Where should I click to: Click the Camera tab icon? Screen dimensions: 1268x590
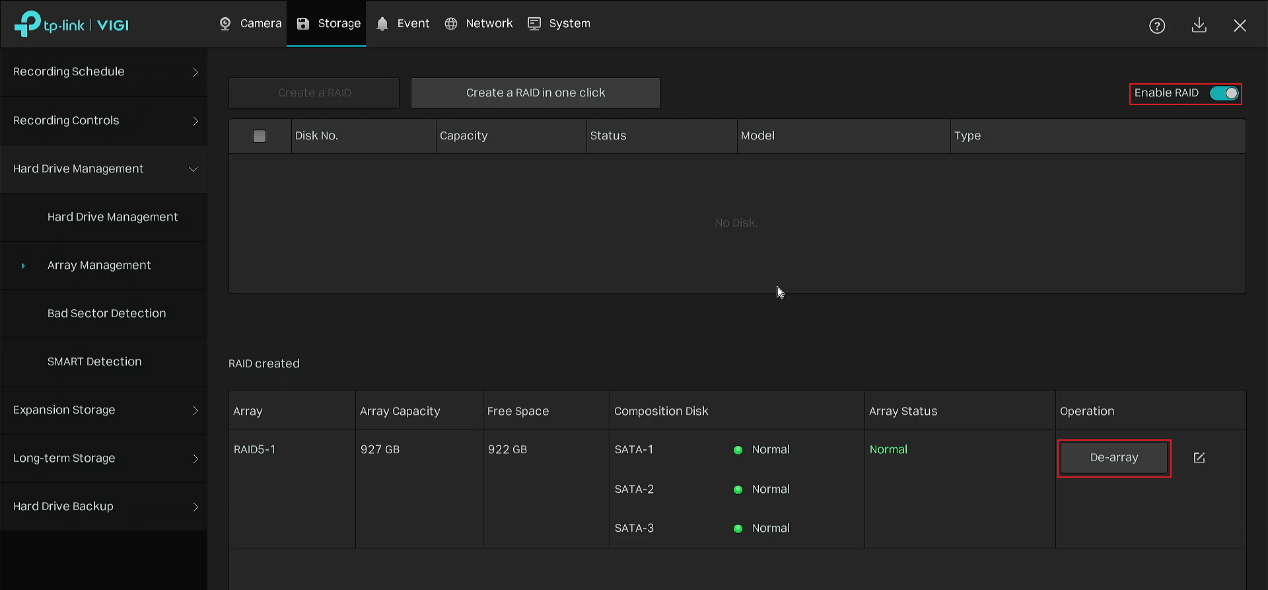225,23
